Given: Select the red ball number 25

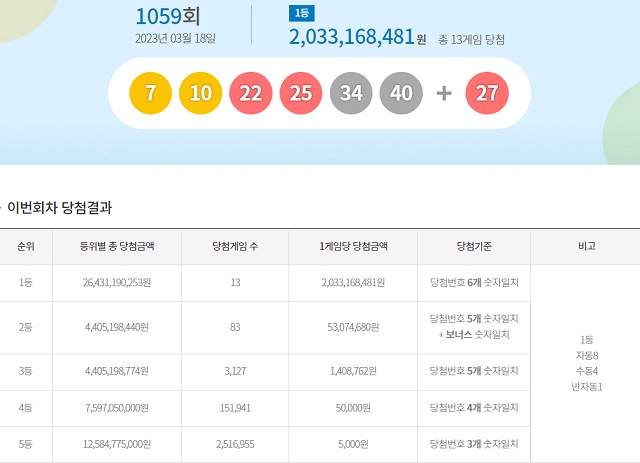Looking at the screenshot, I should point(301,93).
